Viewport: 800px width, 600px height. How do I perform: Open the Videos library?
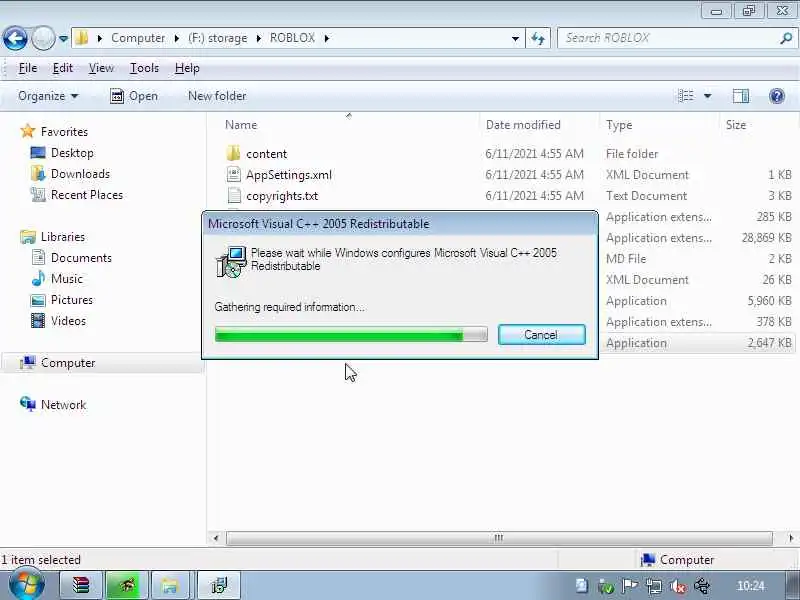pyautogui.click(x=68, y=321)
